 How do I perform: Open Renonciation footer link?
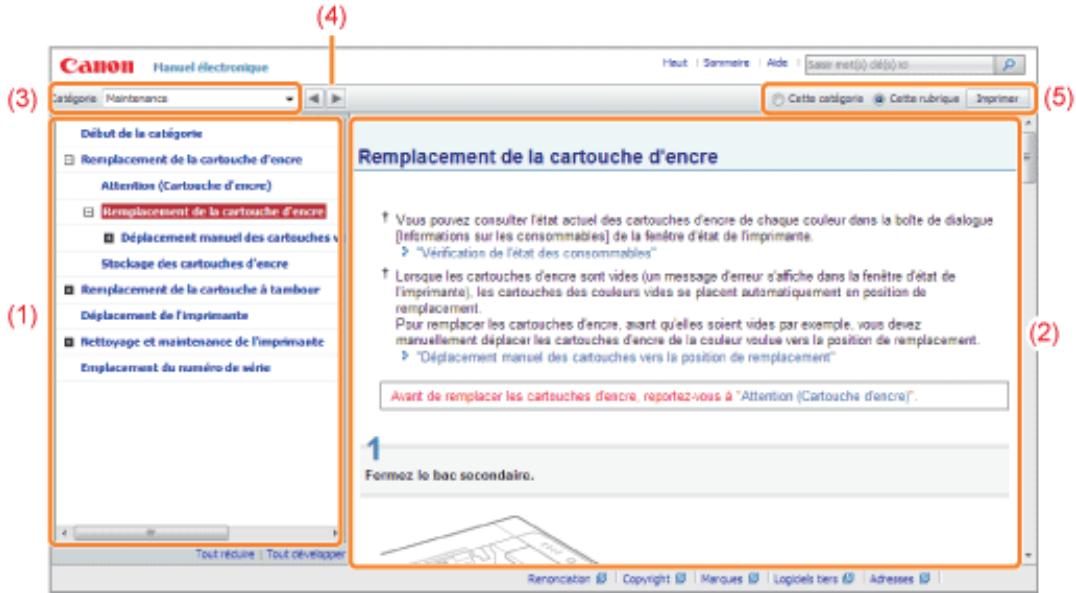559,579
